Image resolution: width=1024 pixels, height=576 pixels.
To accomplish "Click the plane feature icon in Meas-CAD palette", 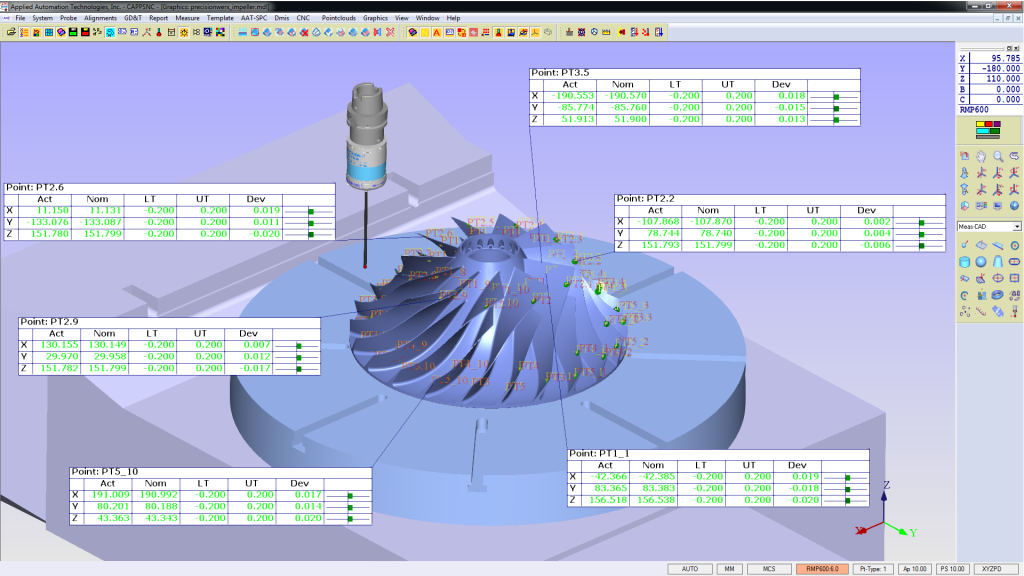I will (981, 245).
